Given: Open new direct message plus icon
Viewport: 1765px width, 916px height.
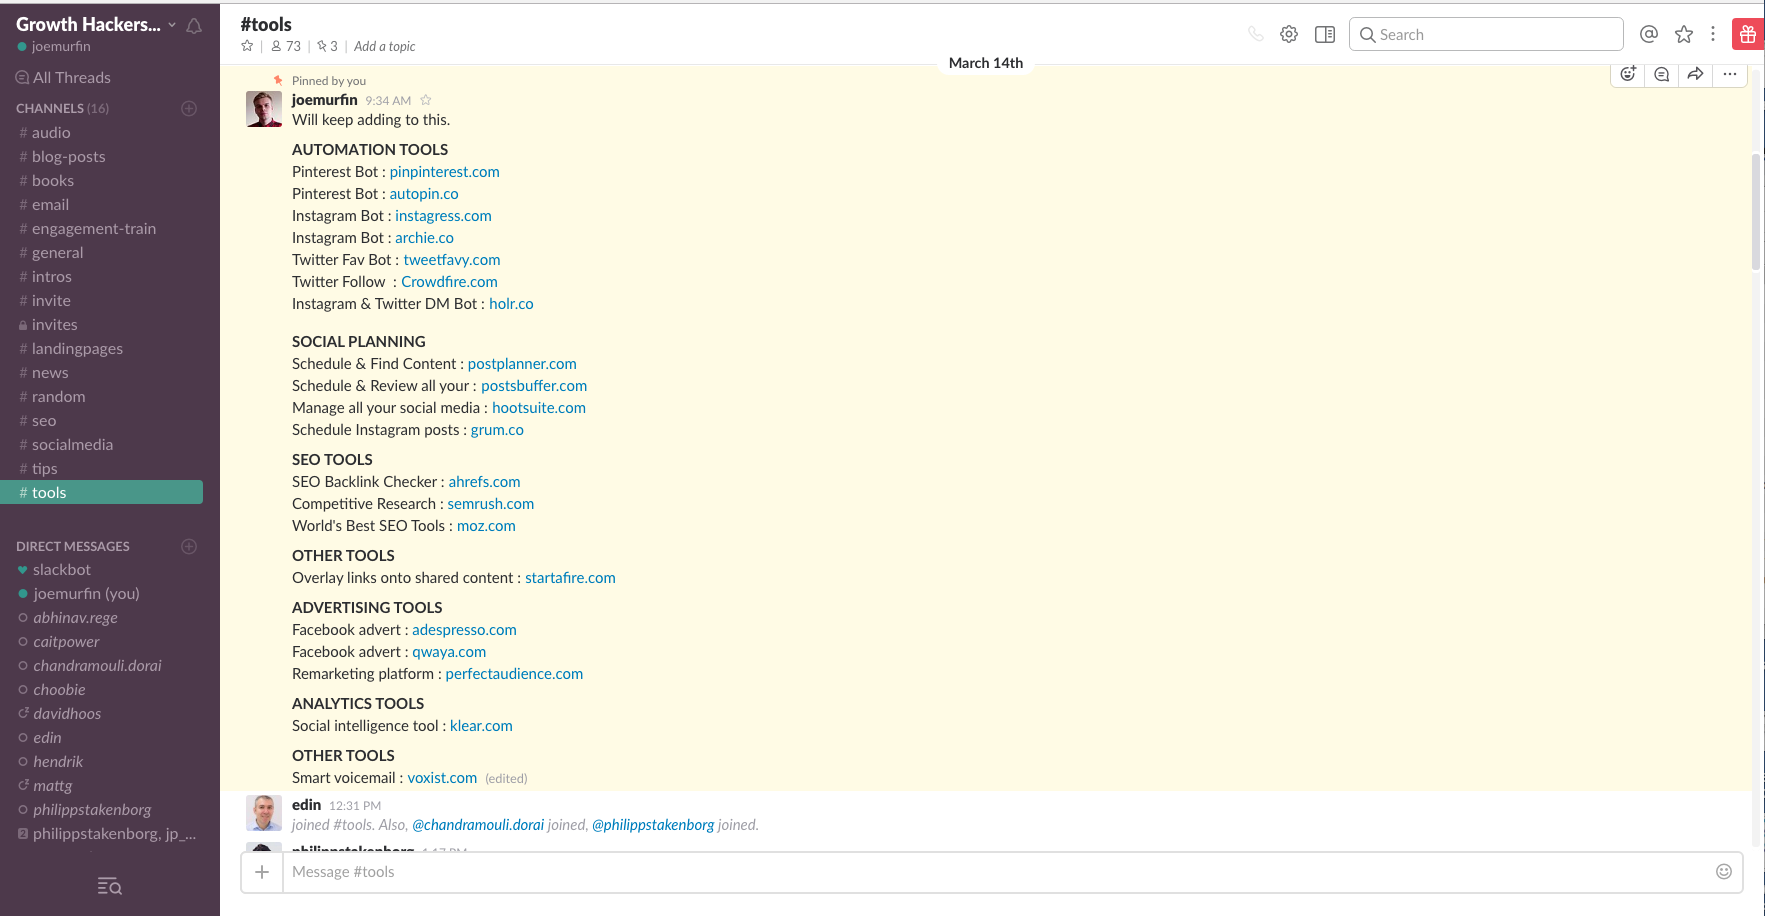Looking at the screenshot, I should click(189, 546).
